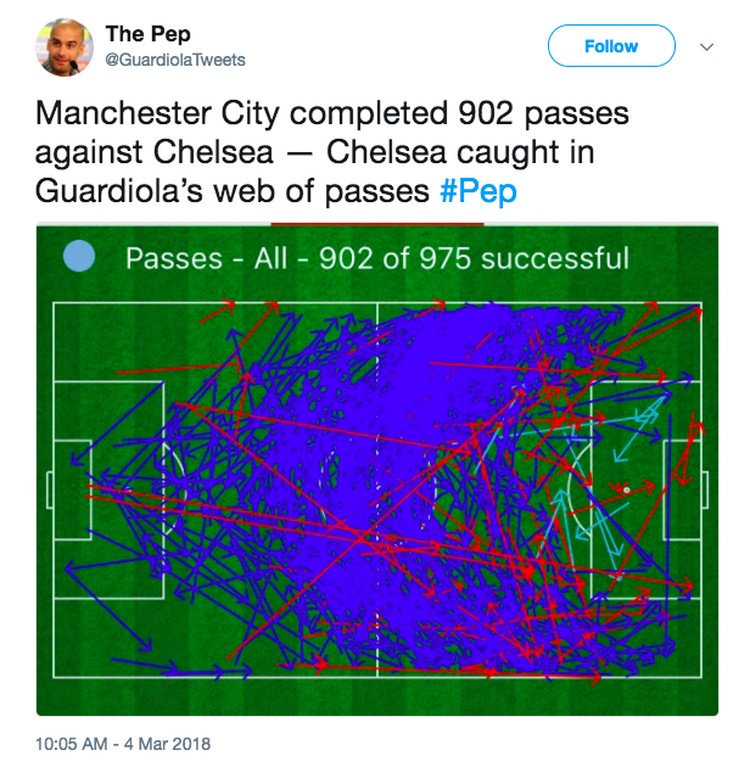Click the left penalty area of the pitch
The width and height of the screenshot is (750, 767).
(108, 490)
